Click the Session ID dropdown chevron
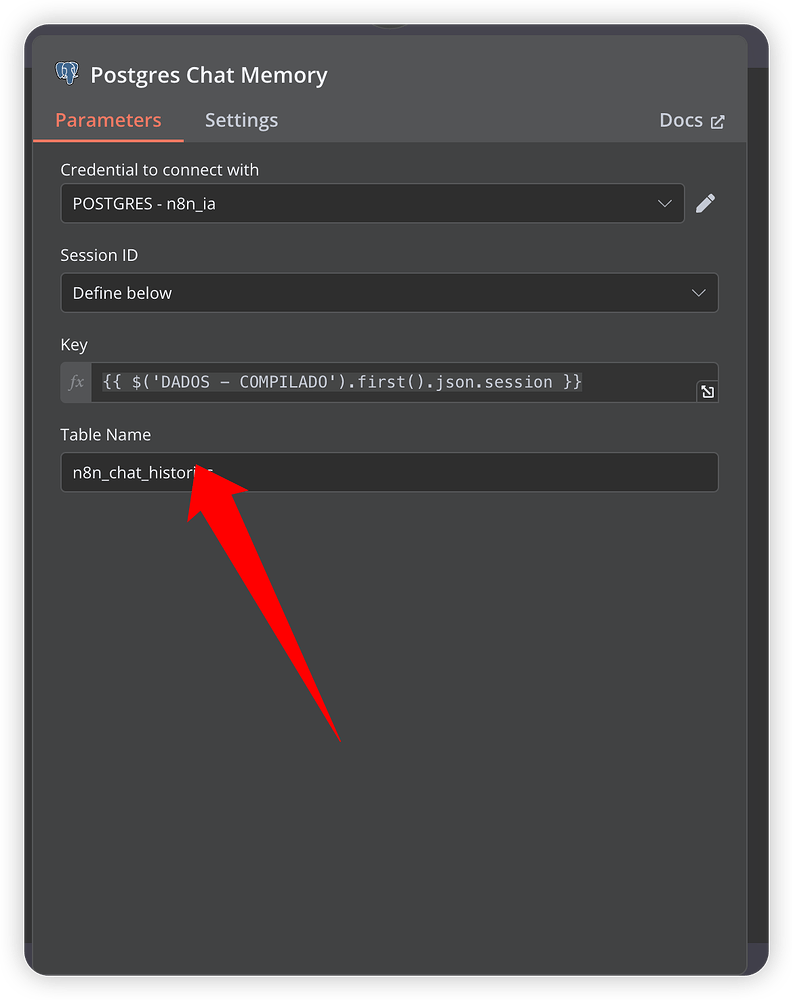Image resolution: width=792 pixels, height=1000 pixels. (699, 293)
